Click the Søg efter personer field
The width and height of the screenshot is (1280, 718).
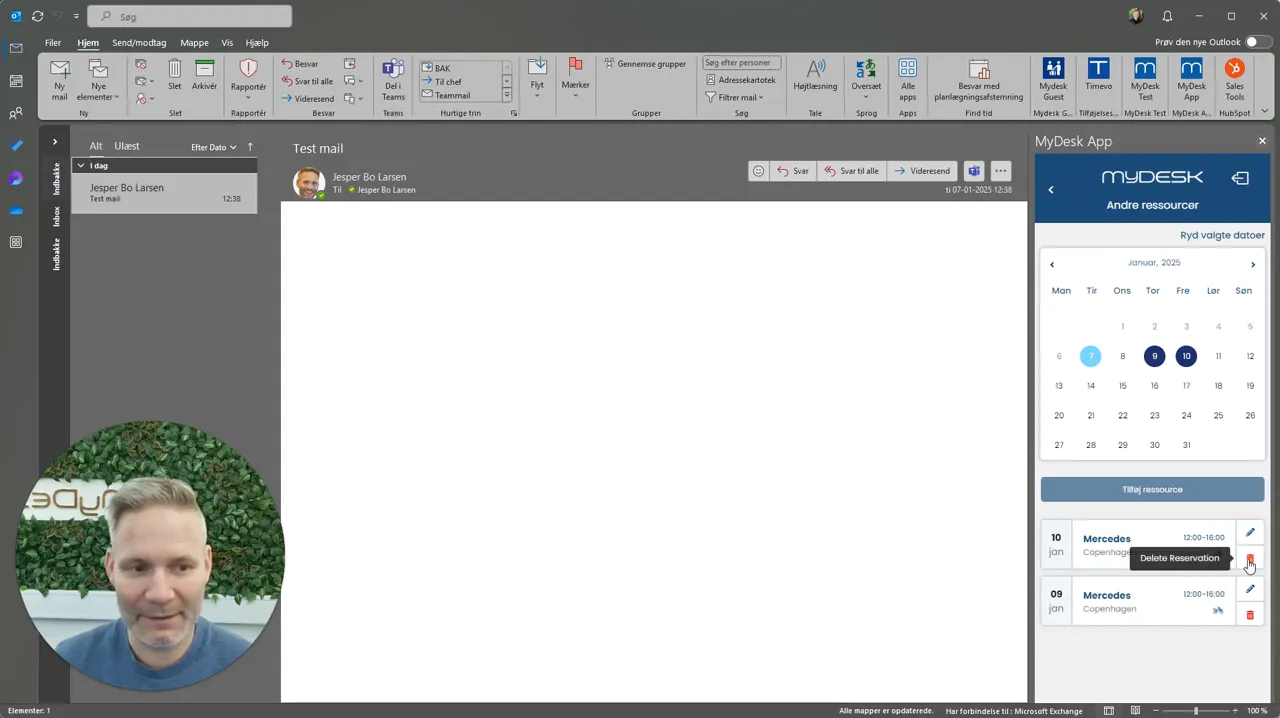pyautogui.click(x=741, y=63)
